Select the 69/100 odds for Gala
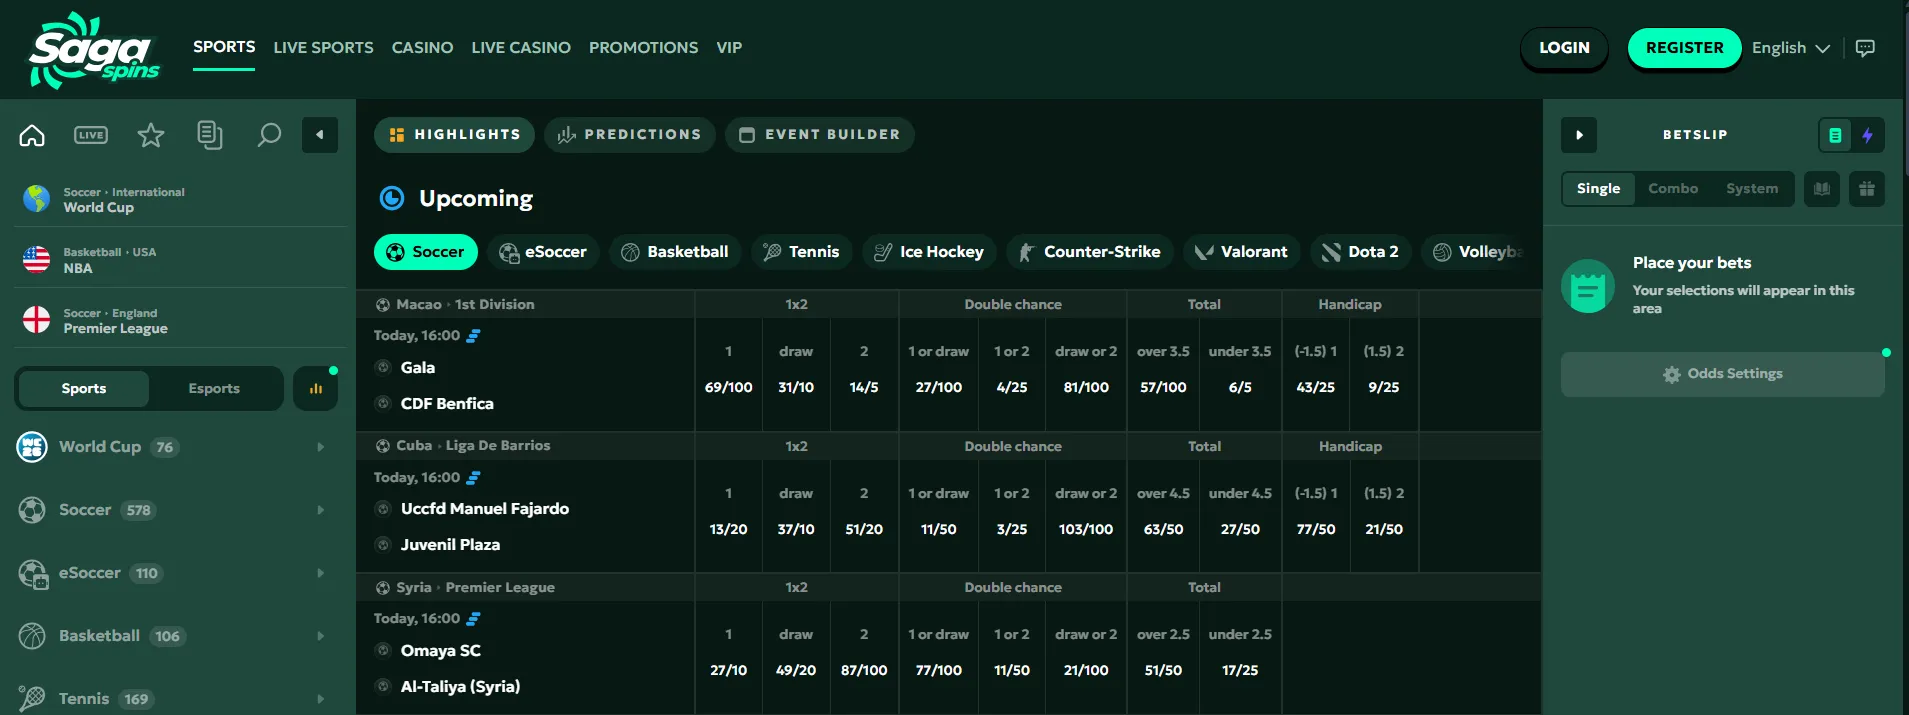 tap(728, 387)
